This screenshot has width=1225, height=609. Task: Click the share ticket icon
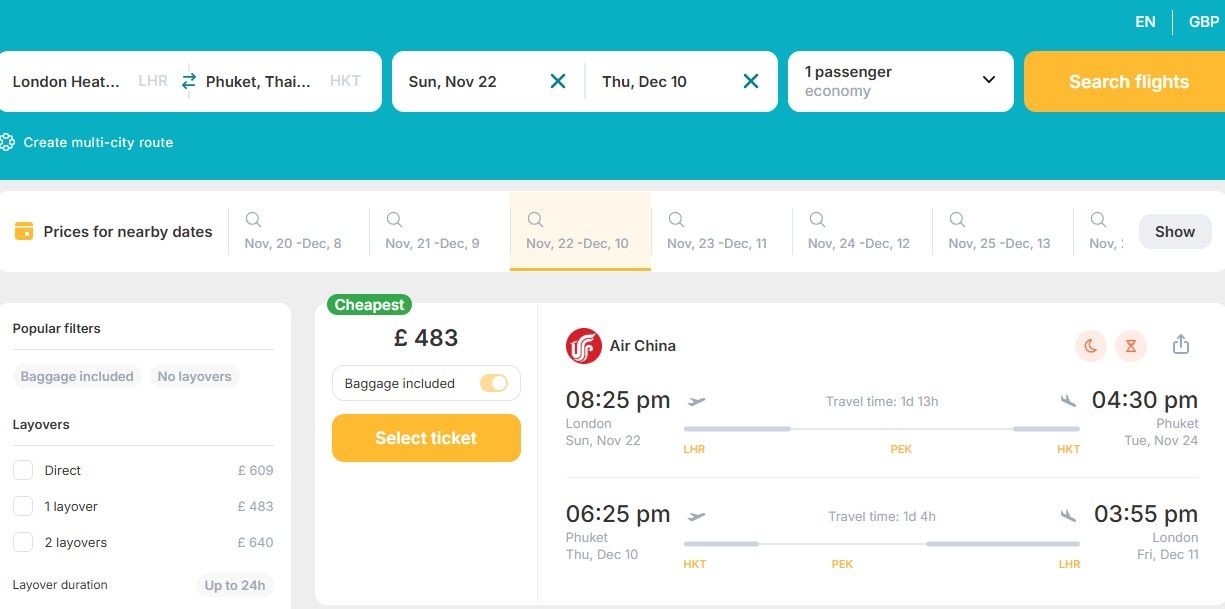(1181, 345)
